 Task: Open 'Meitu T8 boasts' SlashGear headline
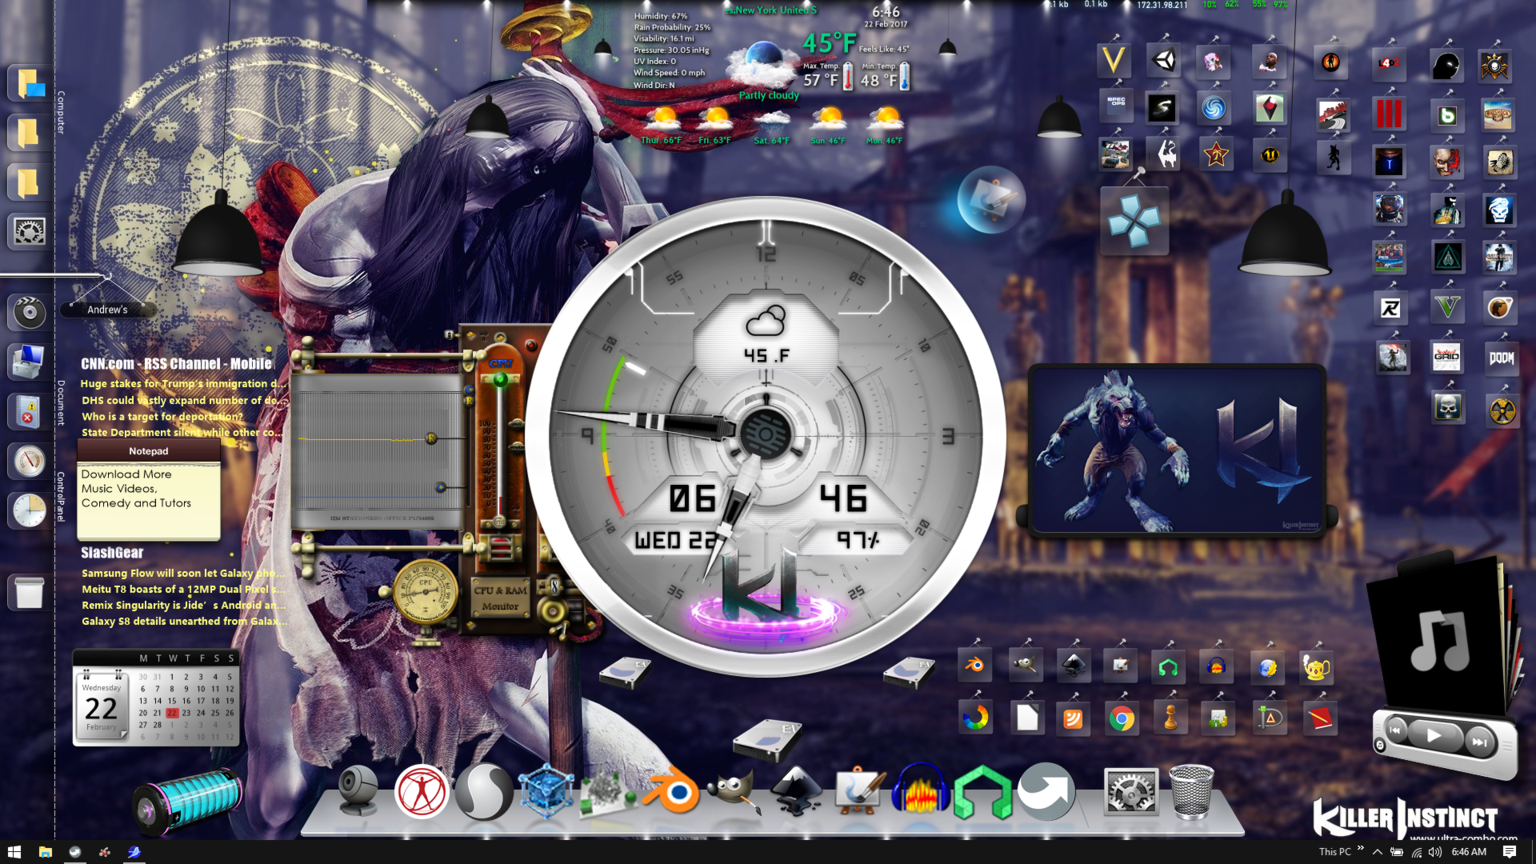tap(183, 589)
